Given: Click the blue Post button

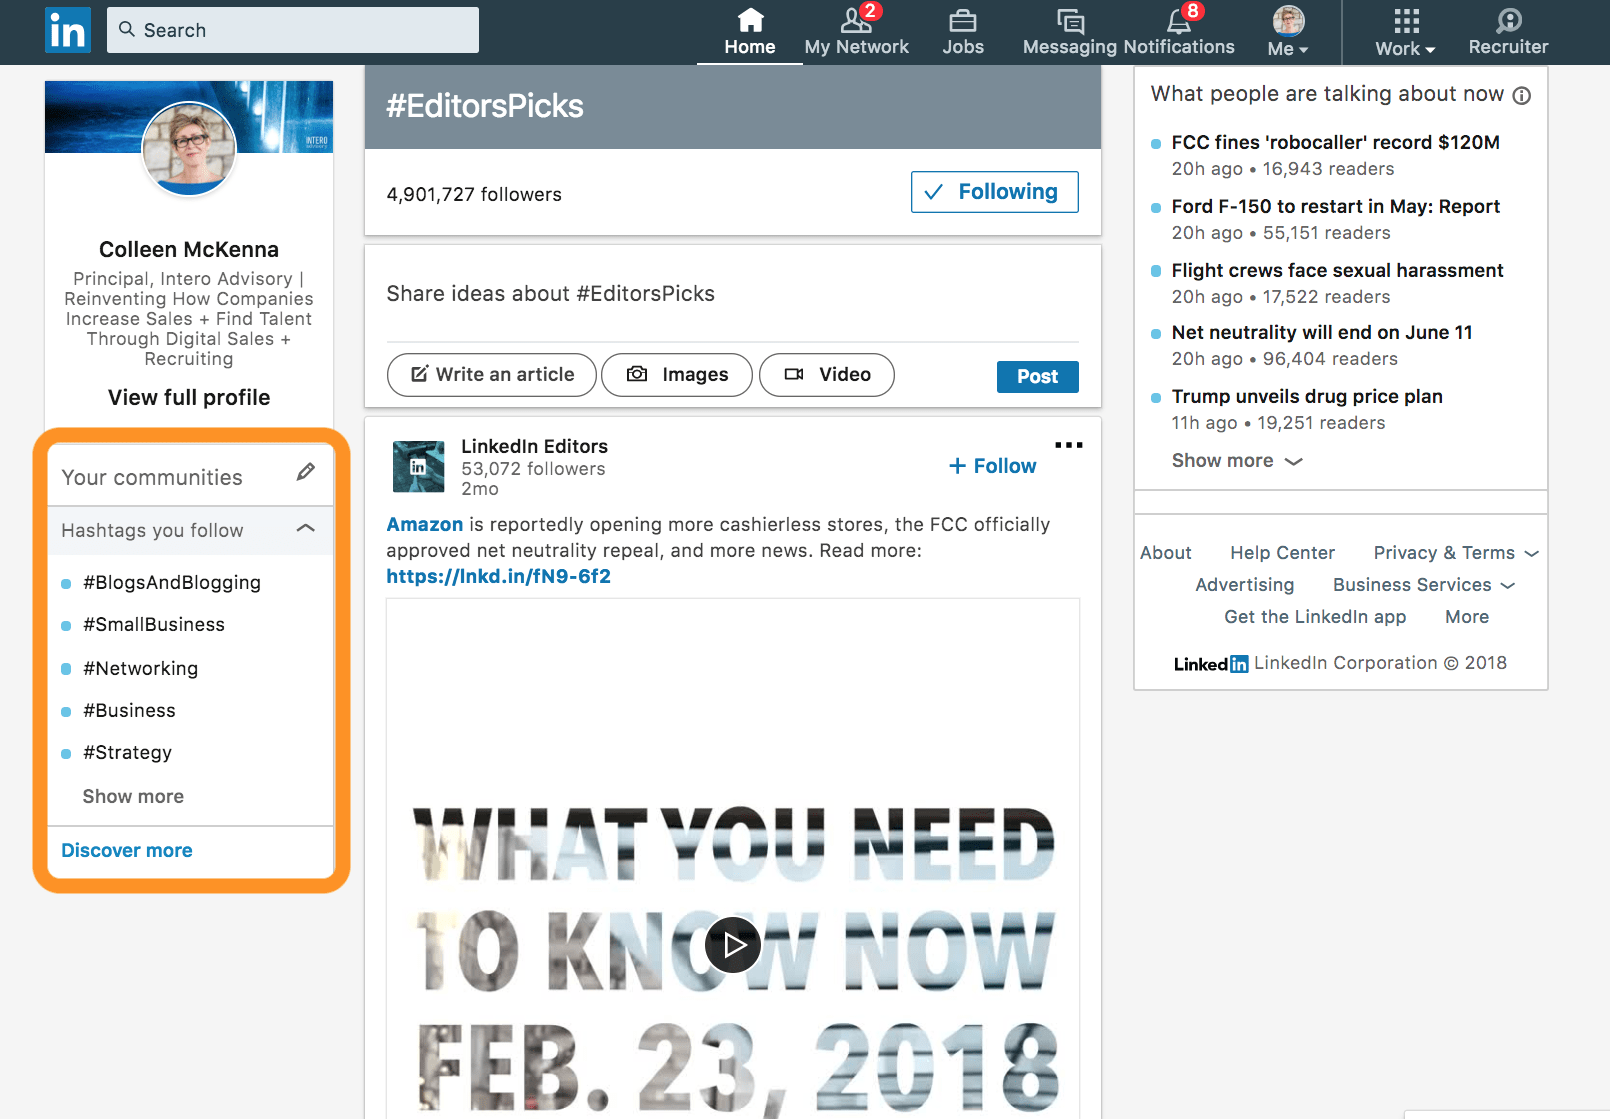Looking at the screenshot, I should pos(1037,377).
